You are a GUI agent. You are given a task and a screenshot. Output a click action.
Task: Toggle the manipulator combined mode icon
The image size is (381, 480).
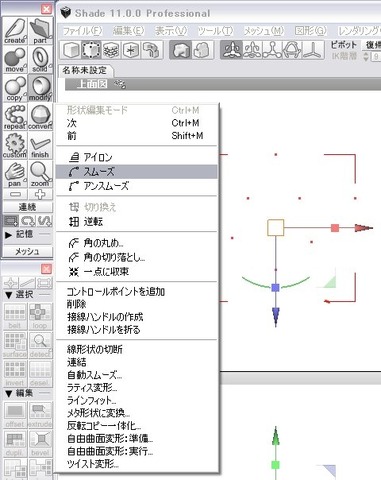coord(231,50)
